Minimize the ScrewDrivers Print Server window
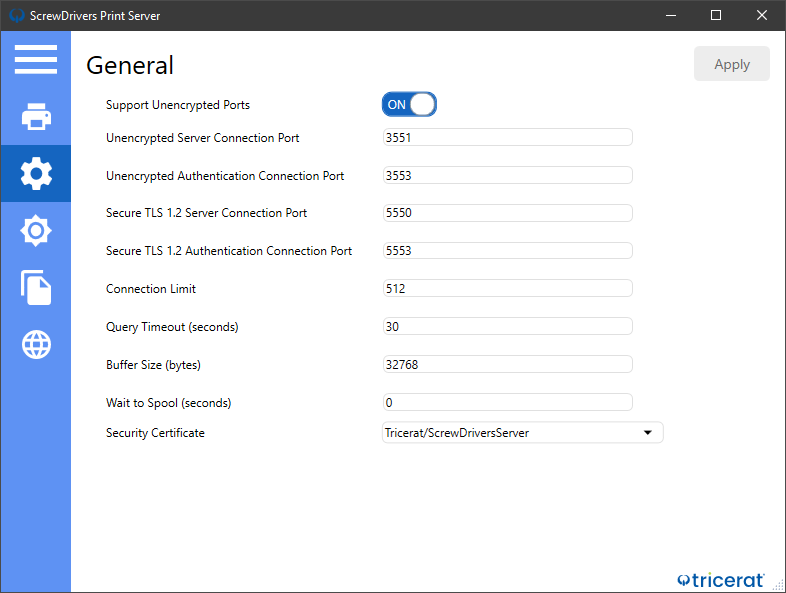Image resolution: width=786 pixels, height=593 pixels. click(671, 16)
